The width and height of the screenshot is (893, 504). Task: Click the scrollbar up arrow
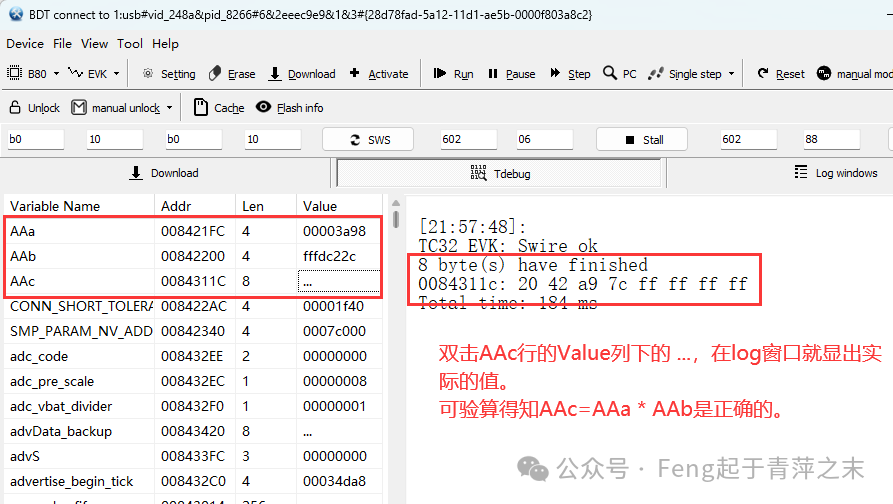(396, 203)
